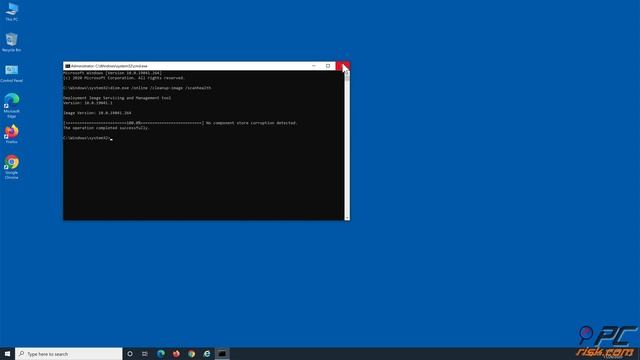The height and width of the screenshot is (360, 640).
Task: Click 'No component store corruption detected.' text
Action: (252, 123)
